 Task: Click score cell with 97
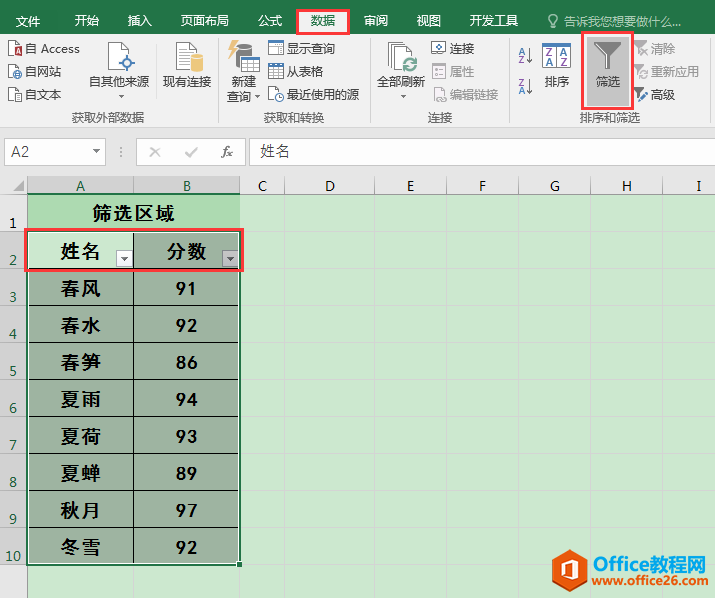click(x=187, y=510)
